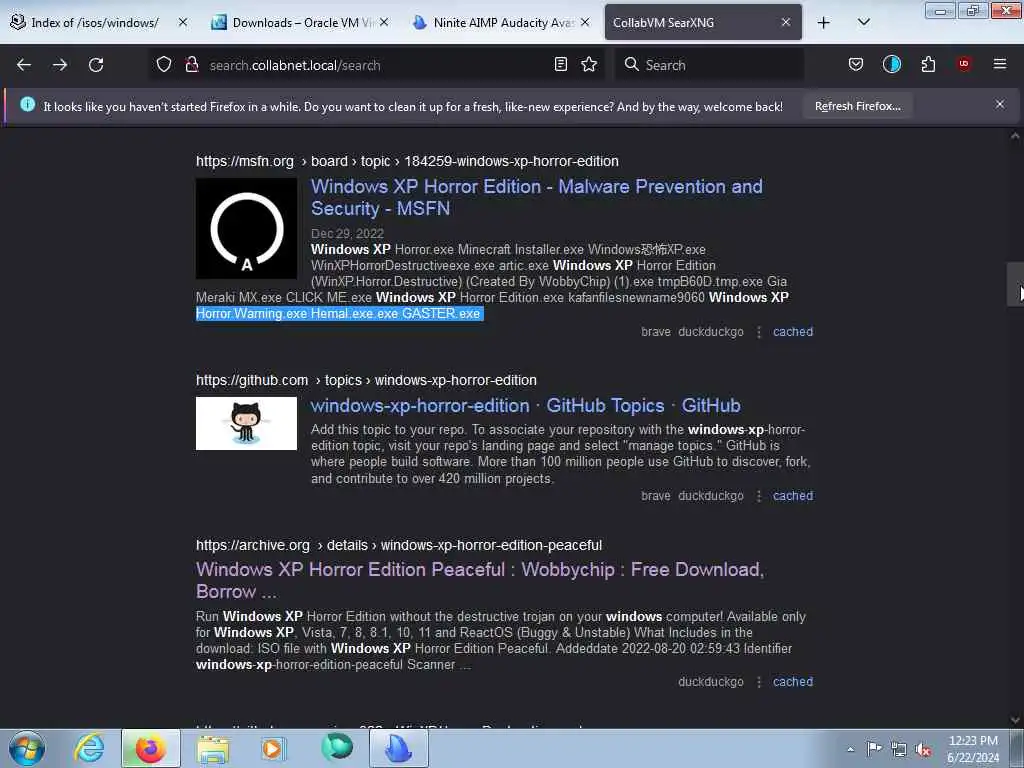Viewport: 1024px width, 768px height.
Task: Bookmark this page with the star
Action: [589, 64]
